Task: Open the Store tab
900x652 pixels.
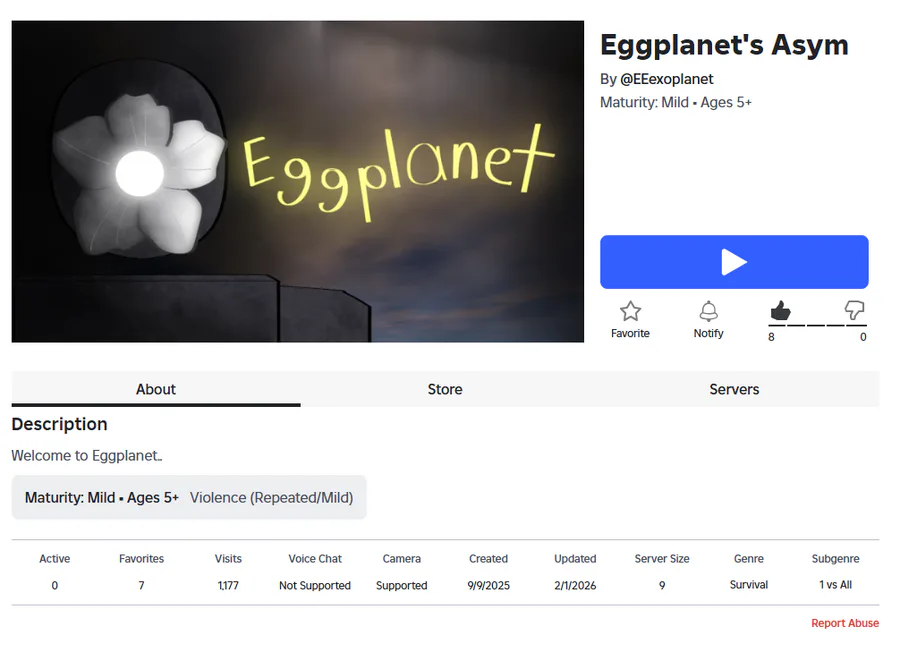Action: point(445,389)
